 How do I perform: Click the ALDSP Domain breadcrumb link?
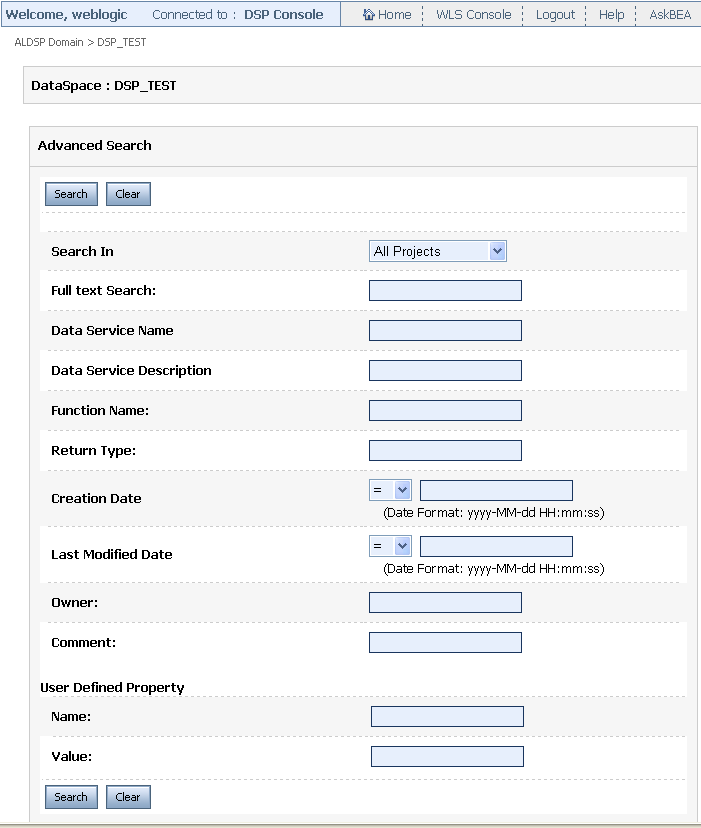[x=48, y=43]
